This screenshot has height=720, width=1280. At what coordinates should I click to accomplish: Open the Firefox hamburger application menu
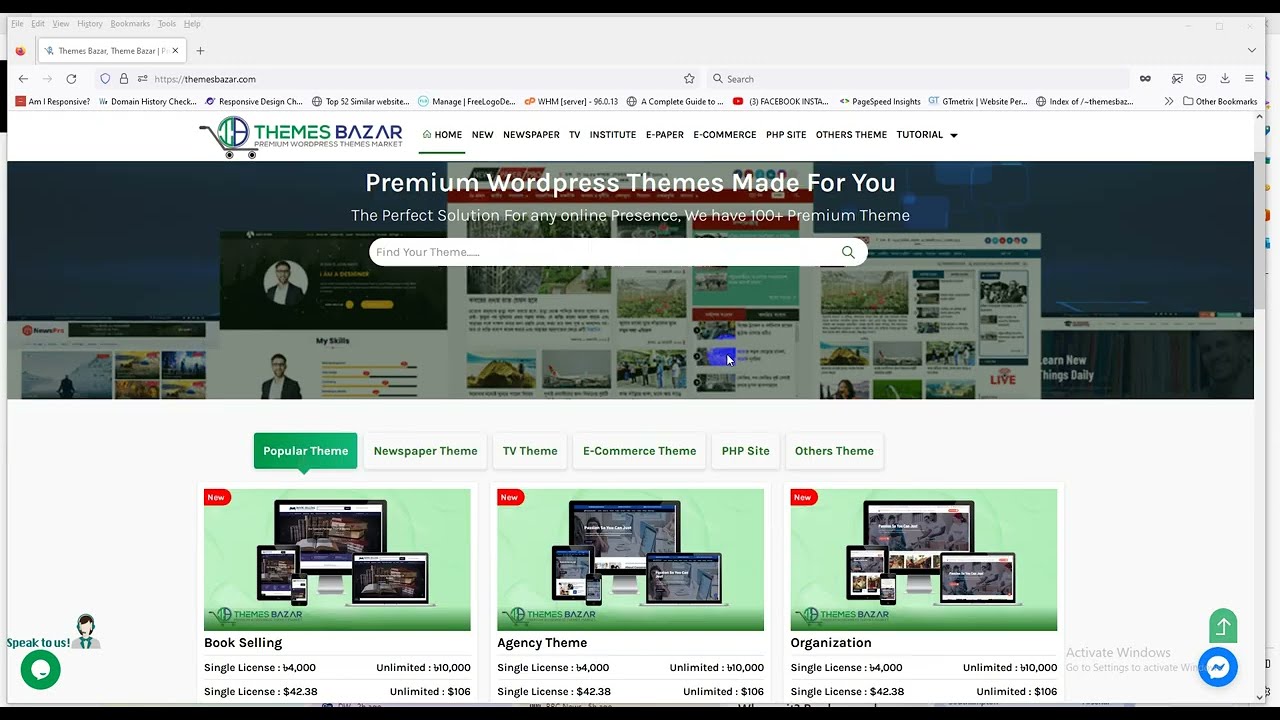tap(1249, 79)
